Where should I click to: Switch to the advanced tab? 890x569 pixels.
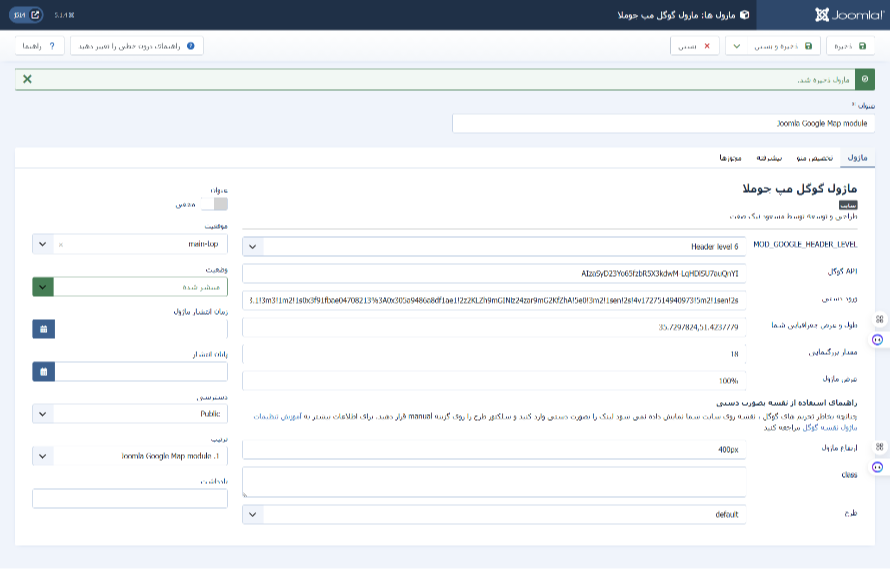click(768, 158)
